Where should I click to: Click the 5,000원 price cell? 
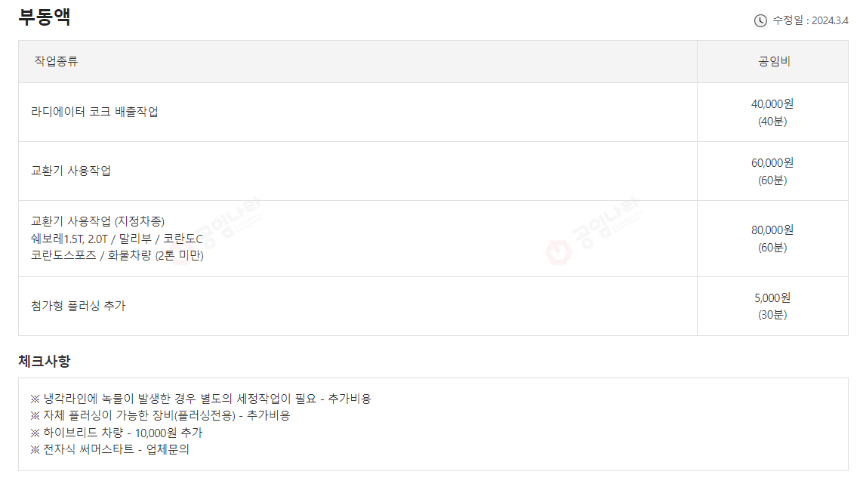[772, 306]
